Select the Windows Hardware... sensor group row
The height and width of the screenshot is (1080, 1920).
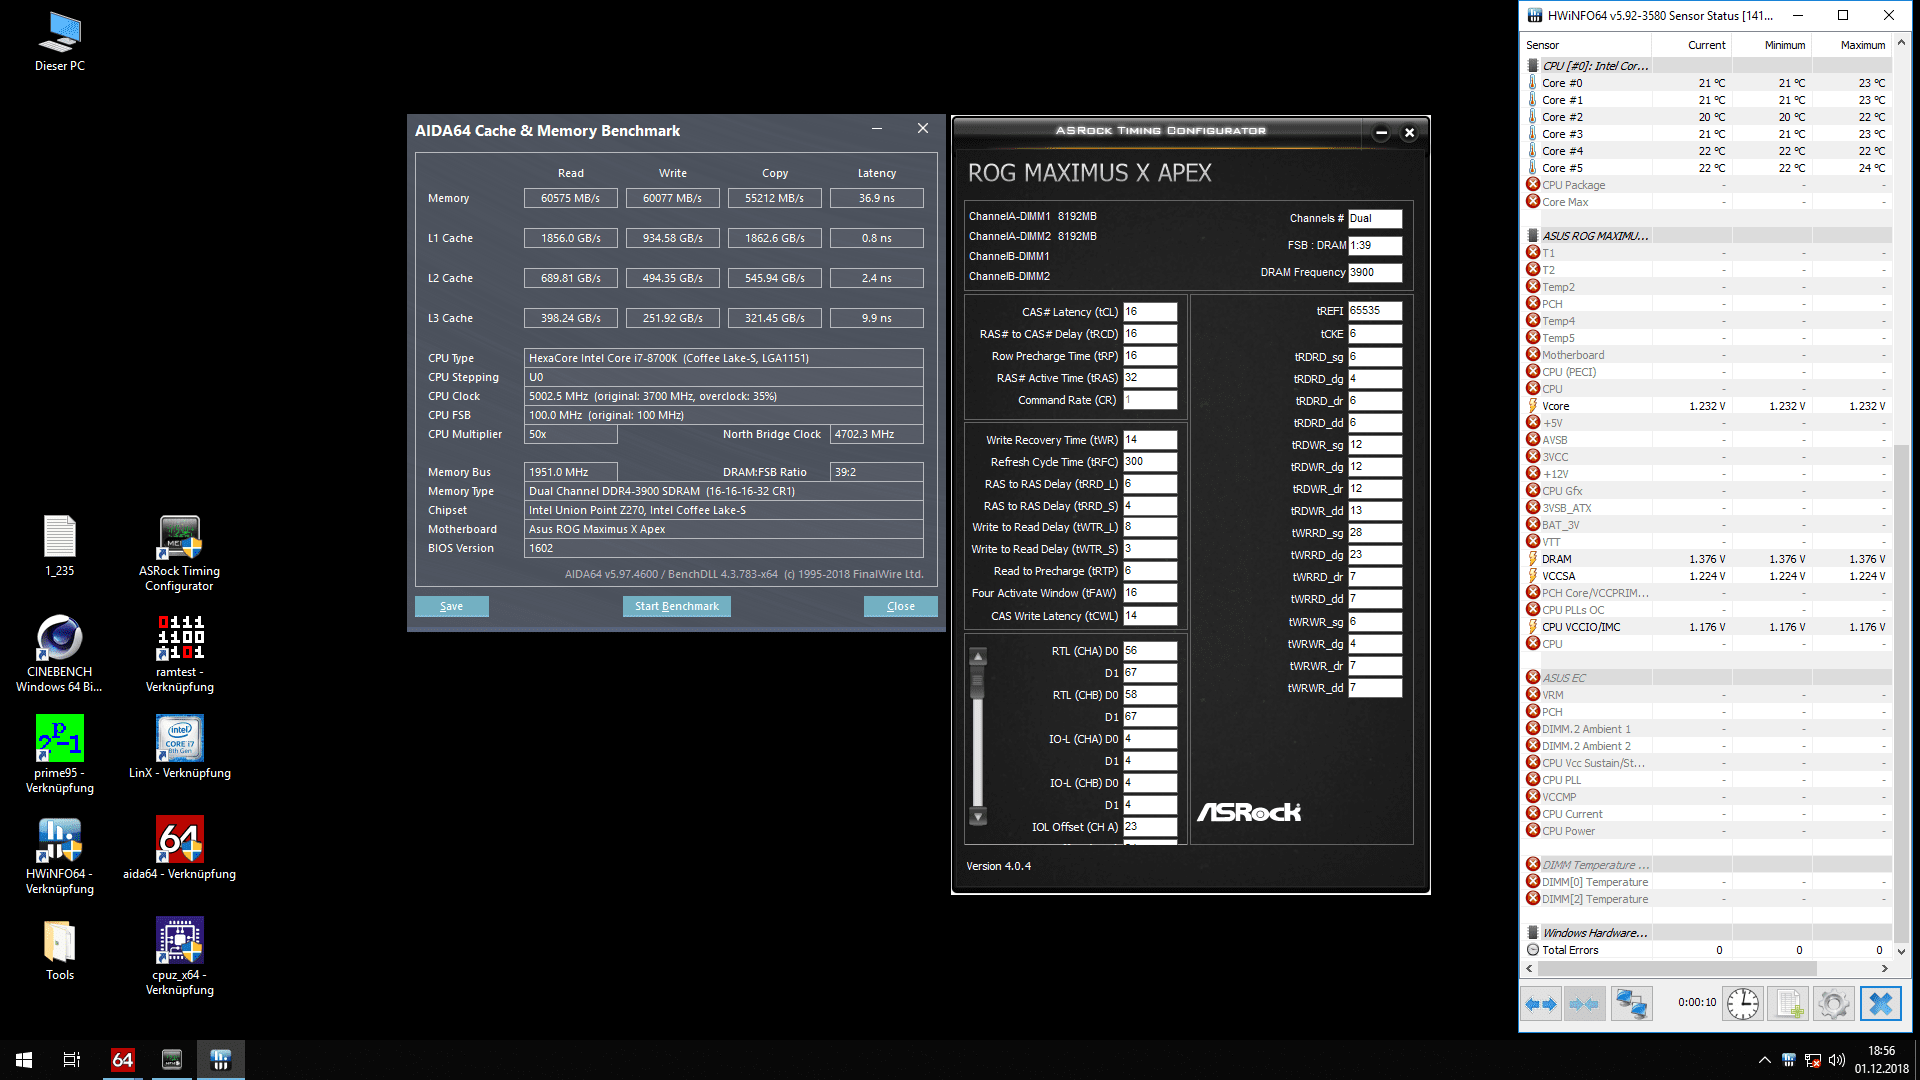tap(1707, 933)
